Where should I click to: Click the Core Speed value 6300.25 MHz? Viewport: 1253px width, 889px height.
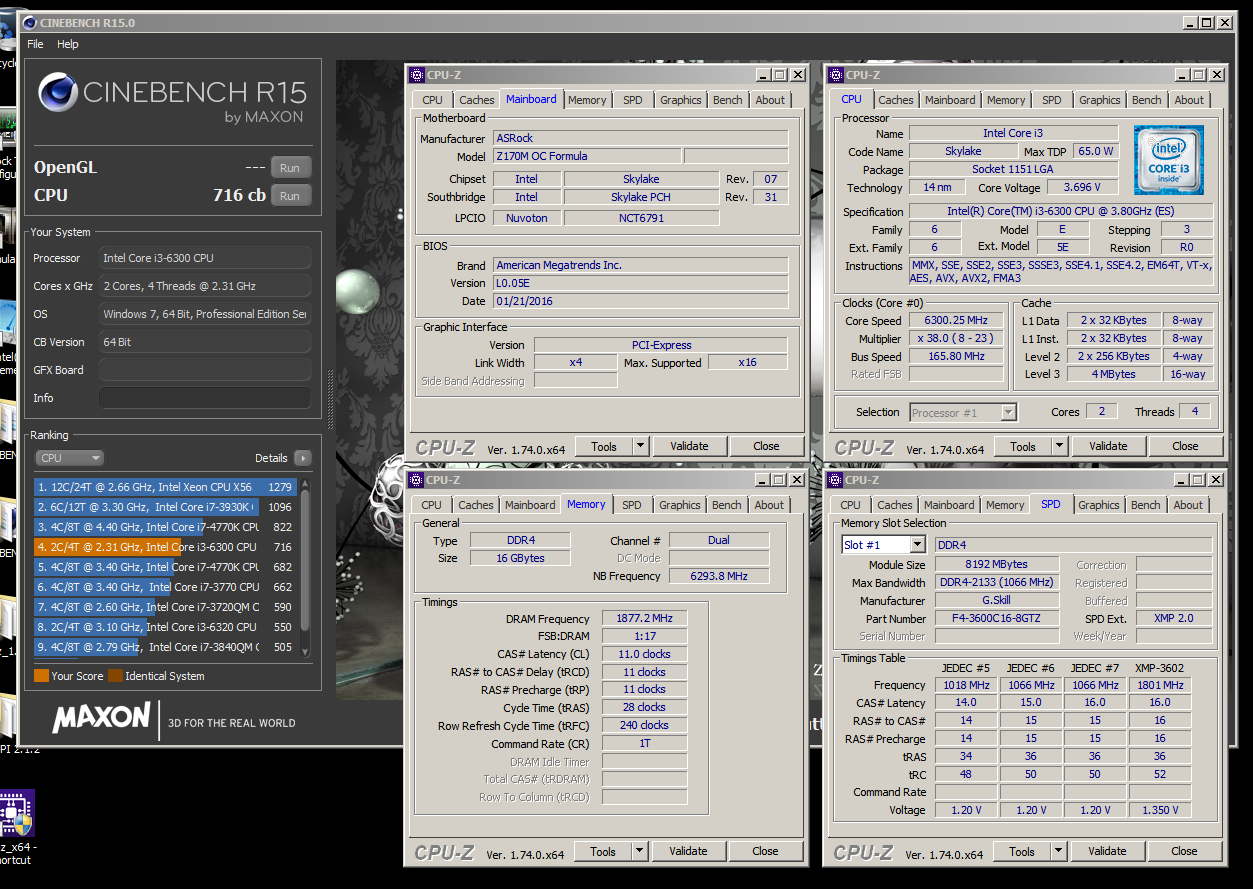[956, 321]
